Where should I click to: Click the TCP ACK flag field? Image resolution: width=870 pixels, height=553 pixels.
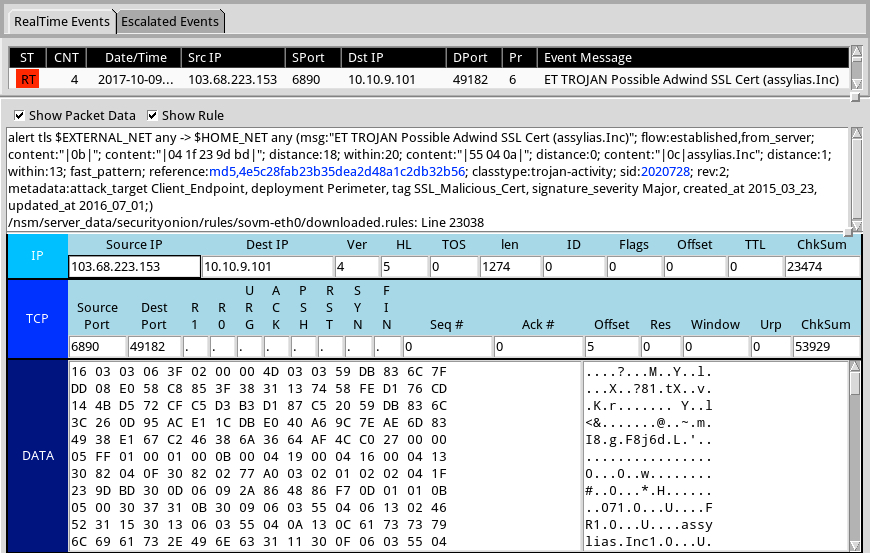pos(276,347)
